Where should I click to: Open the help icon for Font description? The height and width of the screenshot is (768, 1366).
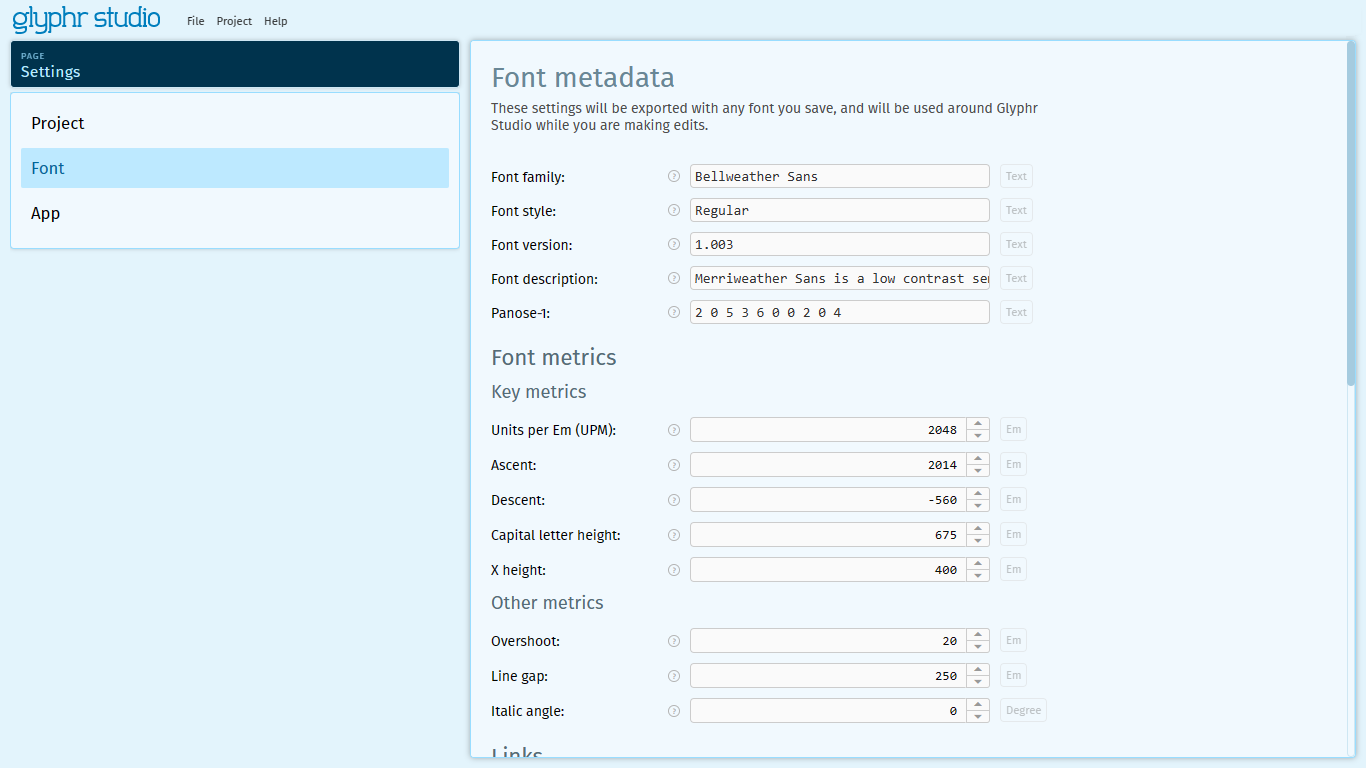click(674, 278)
